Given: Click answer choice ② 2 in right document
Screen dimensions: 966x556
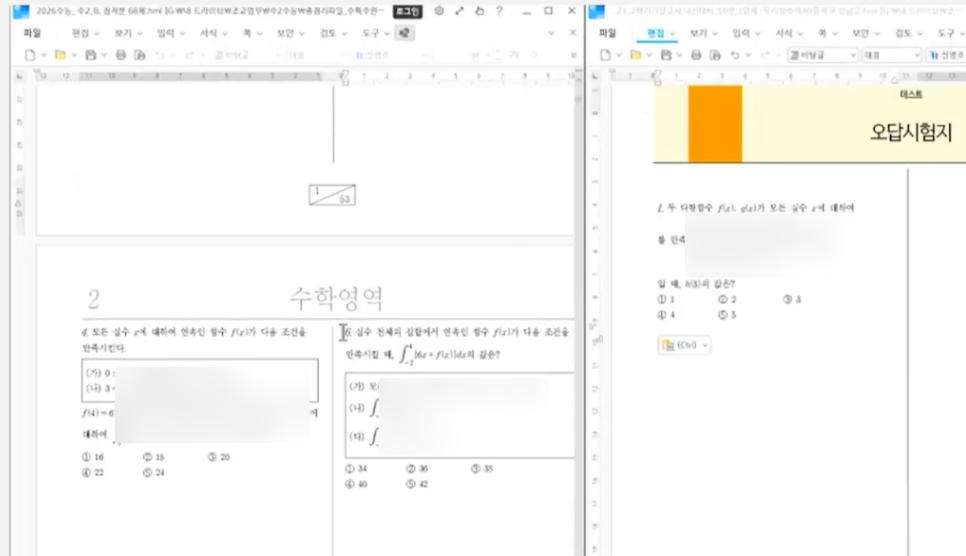Looking at the screenshot, I should coord(727,300).
